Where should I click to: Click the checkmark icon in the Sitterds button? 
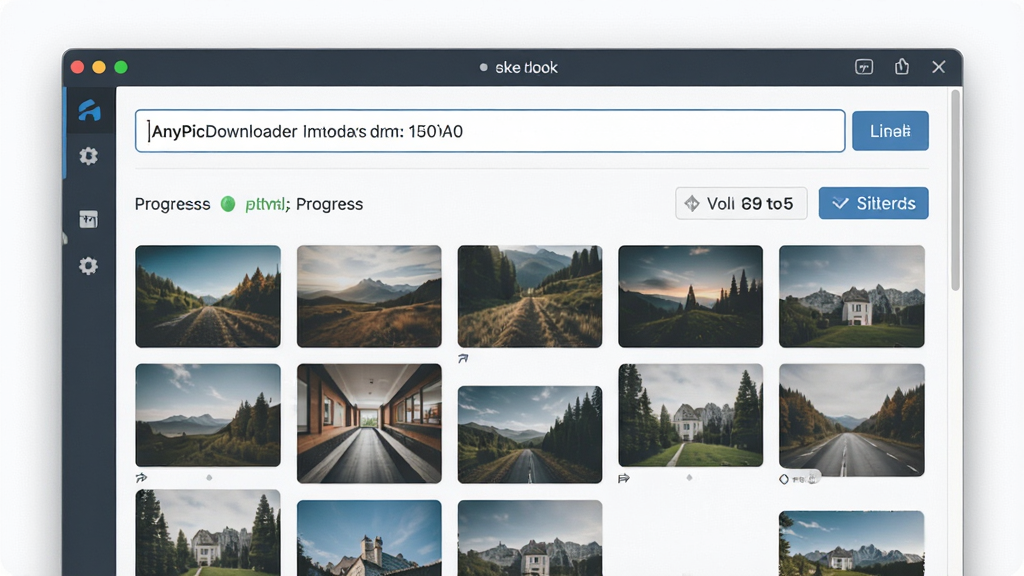[x=840, y=203]
